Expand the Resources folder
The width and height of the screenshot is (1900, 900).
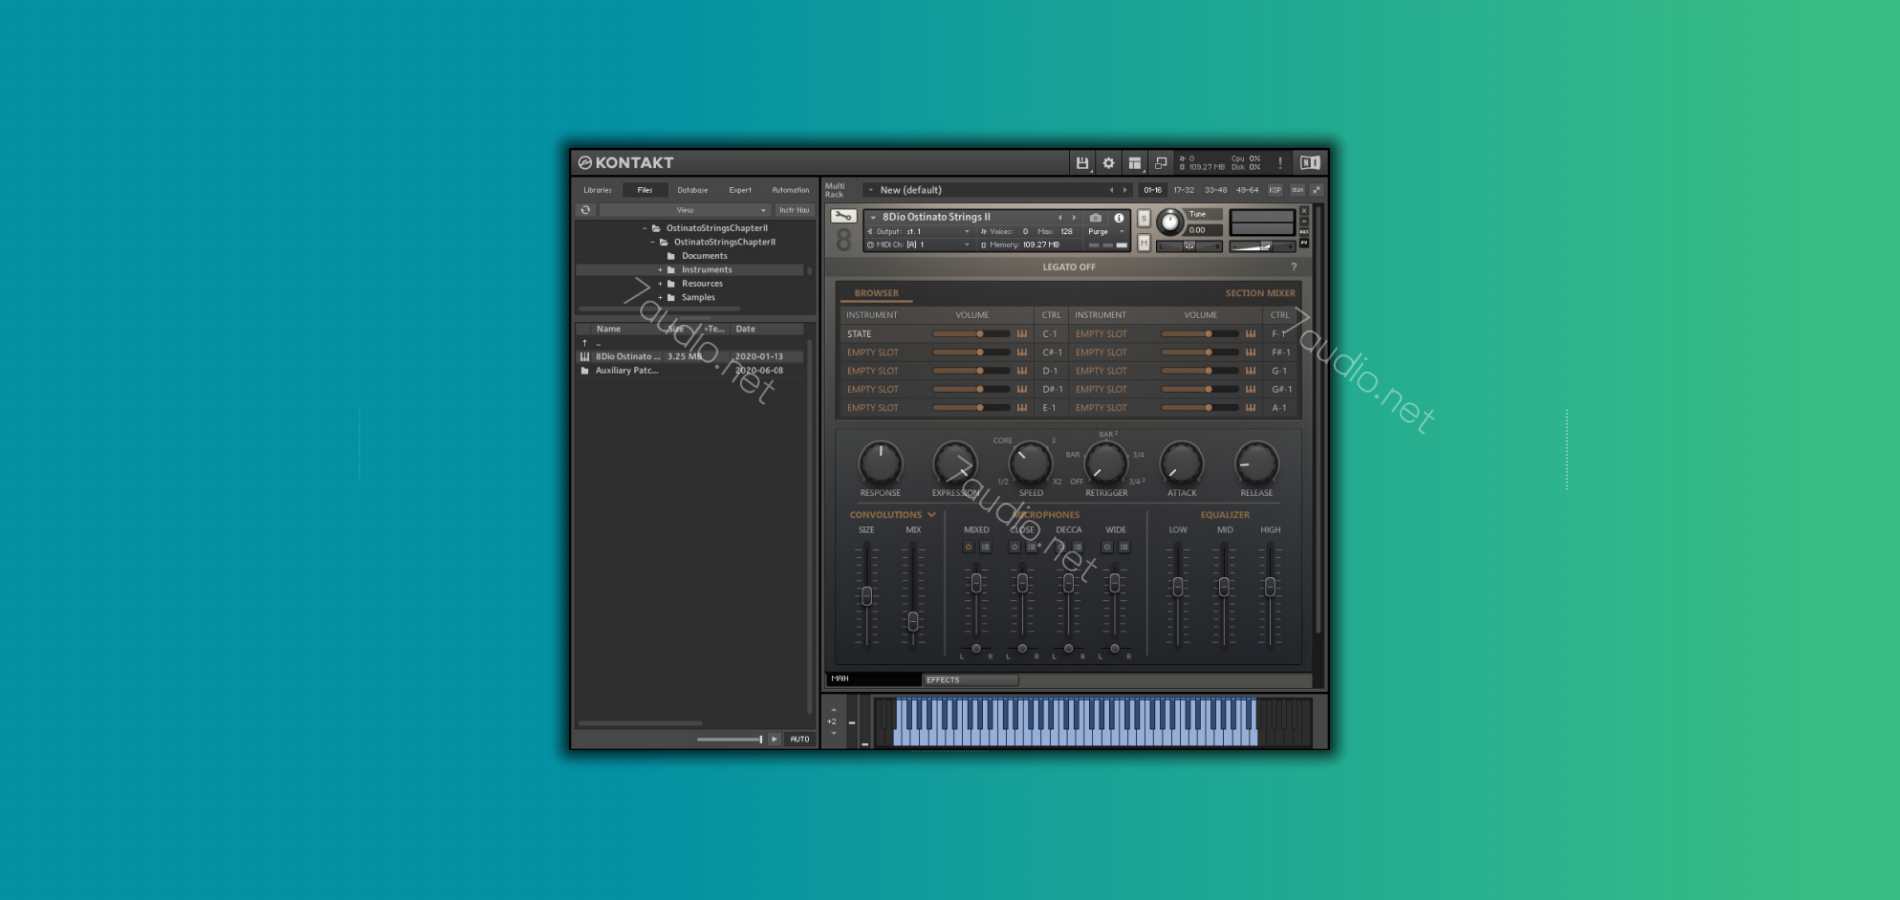click(x=660, y=284)
